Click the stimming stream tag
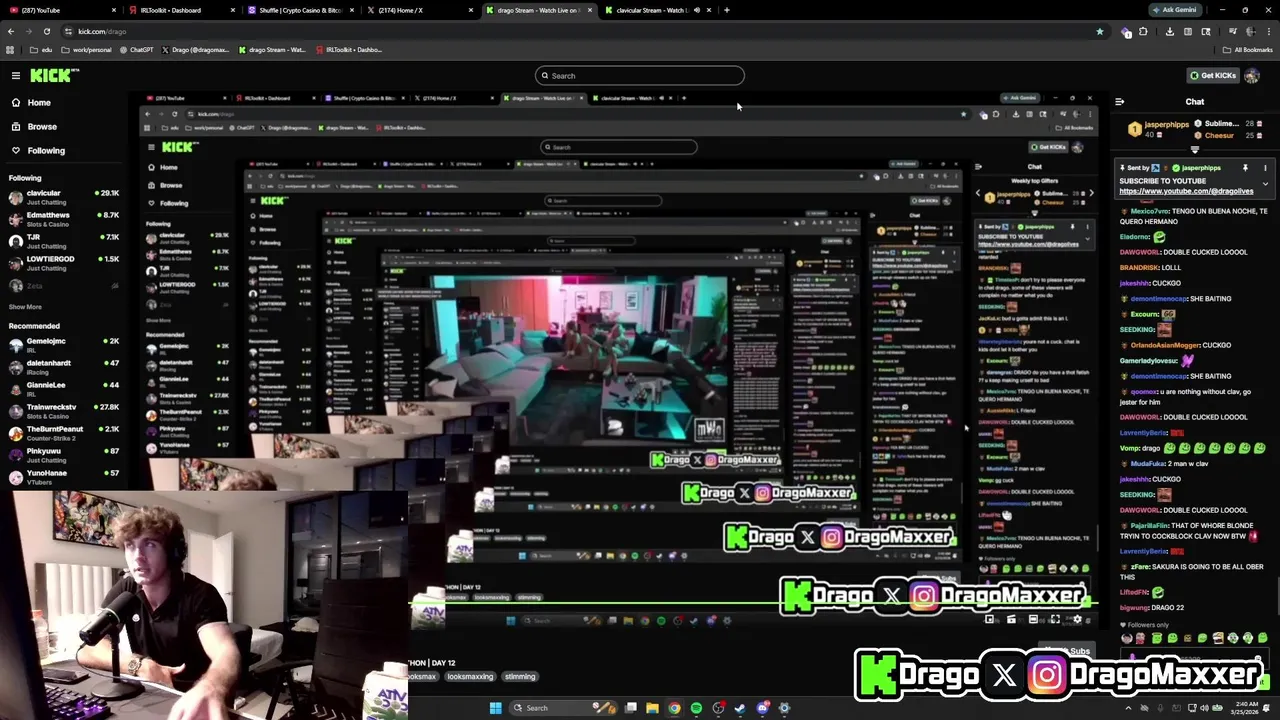1280x720 pixels. click(520, 677)
